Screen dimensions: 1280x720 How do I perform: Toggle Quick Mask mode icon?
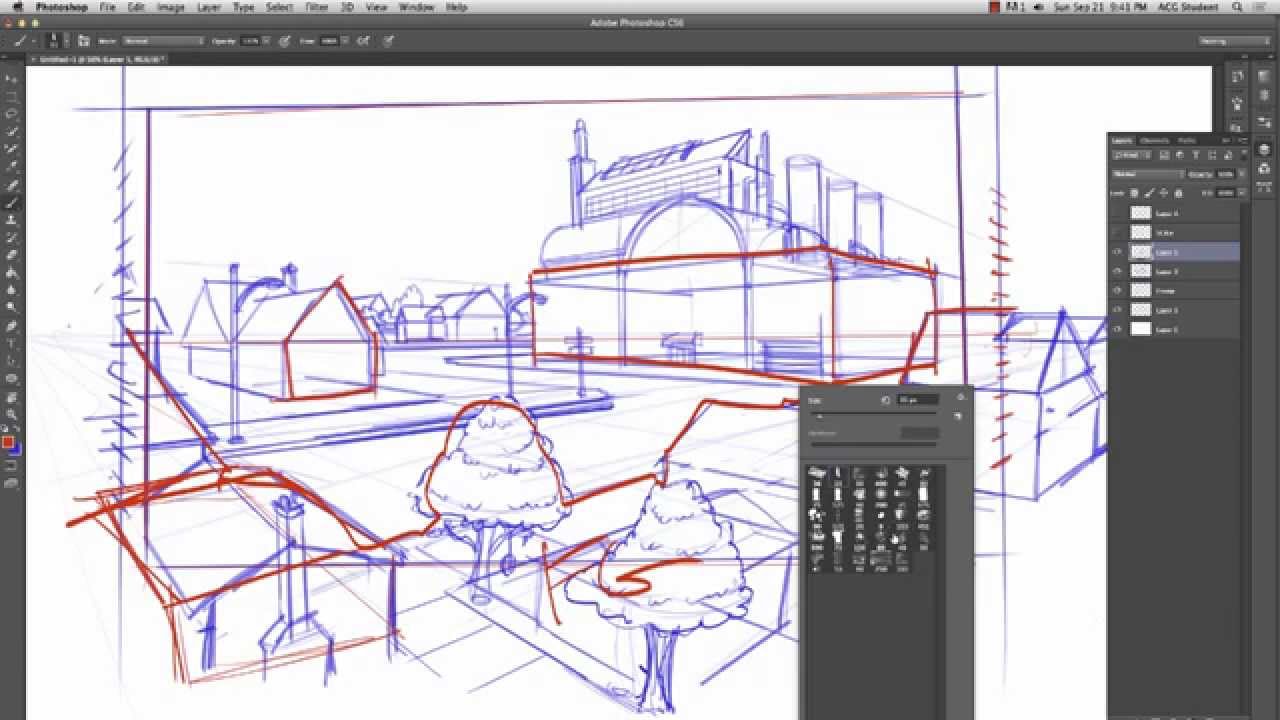tap(12, 465)
